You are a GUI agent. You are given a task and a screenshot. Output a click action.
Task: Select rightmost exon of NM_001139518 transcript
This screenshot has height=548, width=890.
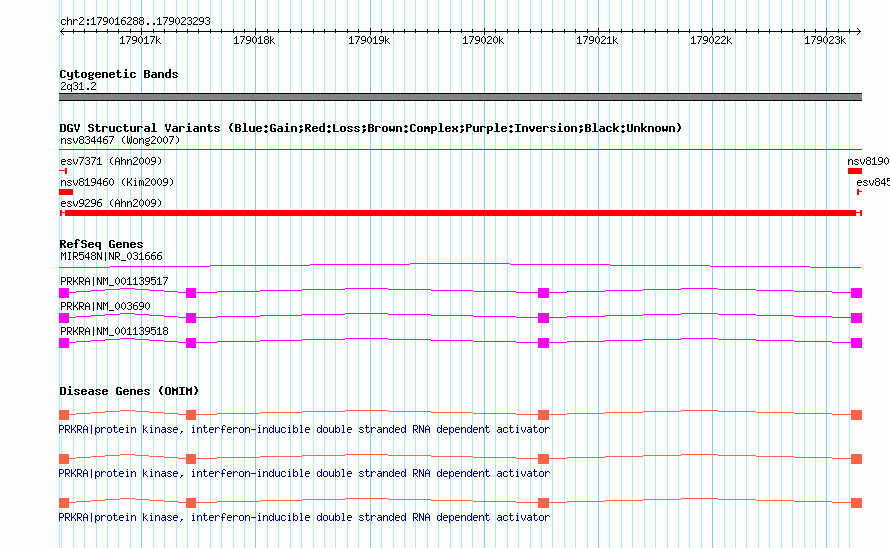click(x=857, y=343)
